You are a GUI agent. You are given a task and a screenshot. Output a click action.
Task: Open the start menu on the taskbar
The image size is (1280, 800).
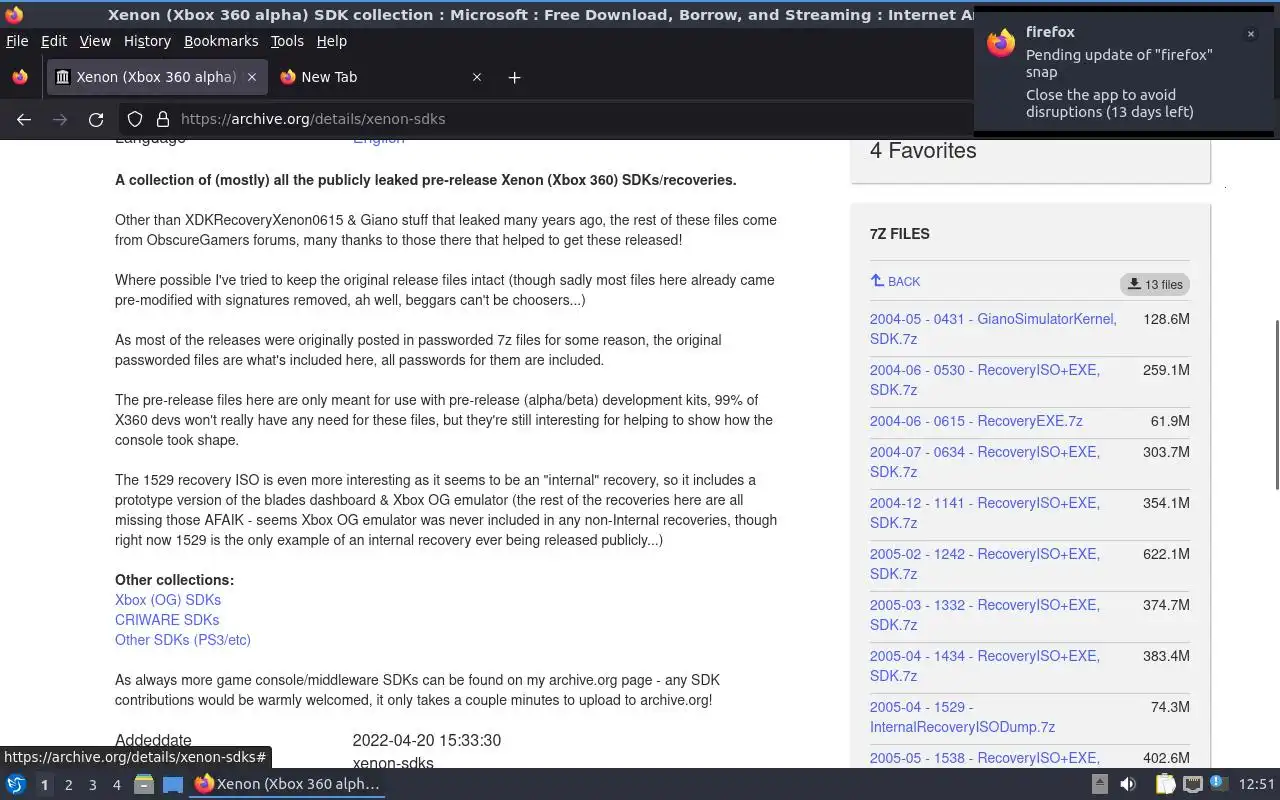pos(16,785)
